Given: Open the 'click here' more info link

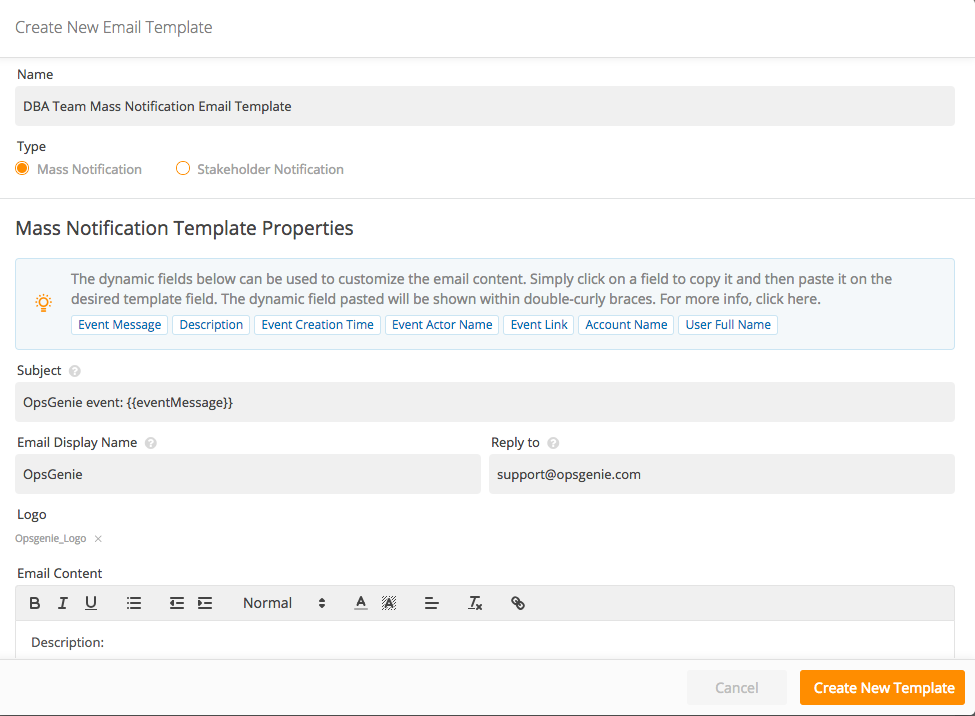Looking at the screenshot, I should point(787,299).
